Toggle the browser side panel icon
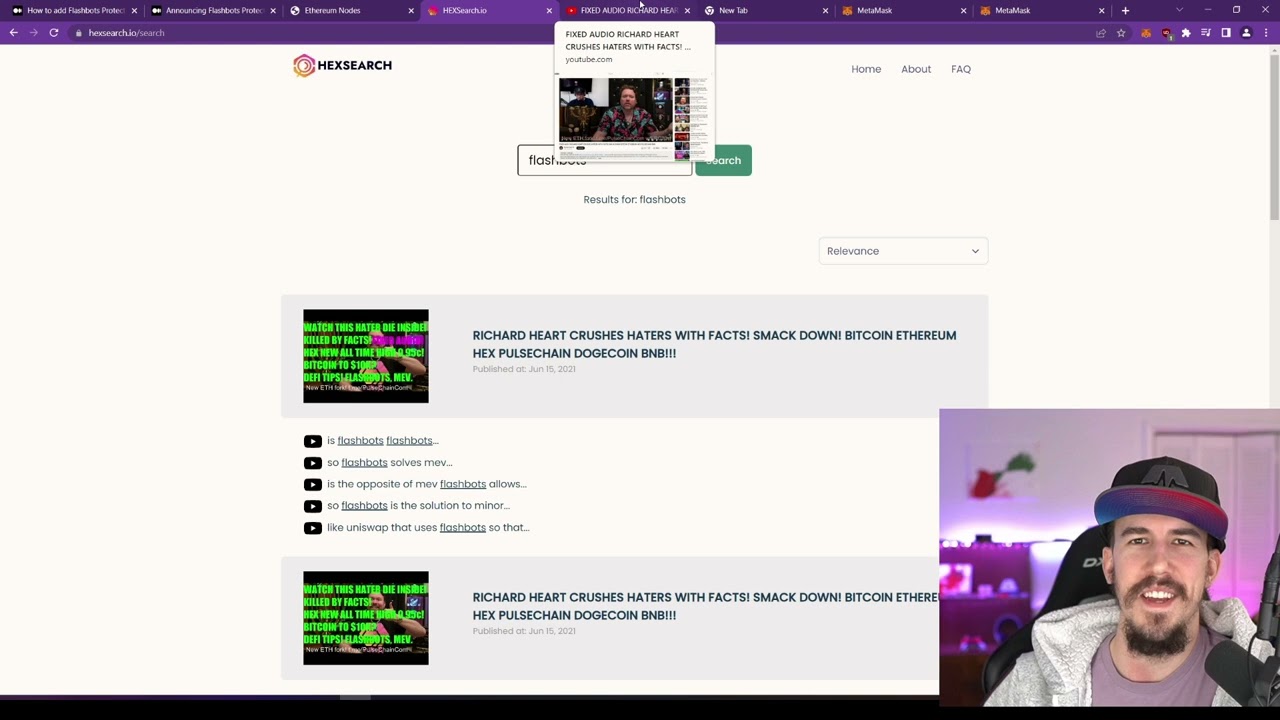 (x=1226, y=33)
